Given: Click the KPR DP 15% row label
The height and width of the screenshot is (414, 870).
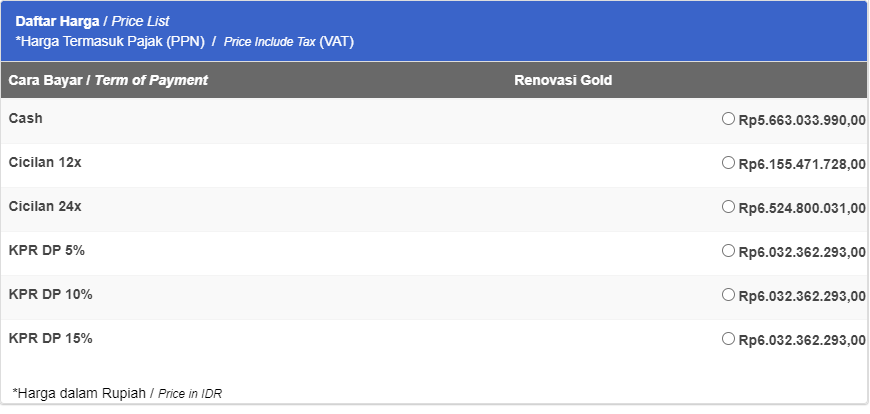Looking at the screenshot, I should pyautogui.click(x=50, y=339).
